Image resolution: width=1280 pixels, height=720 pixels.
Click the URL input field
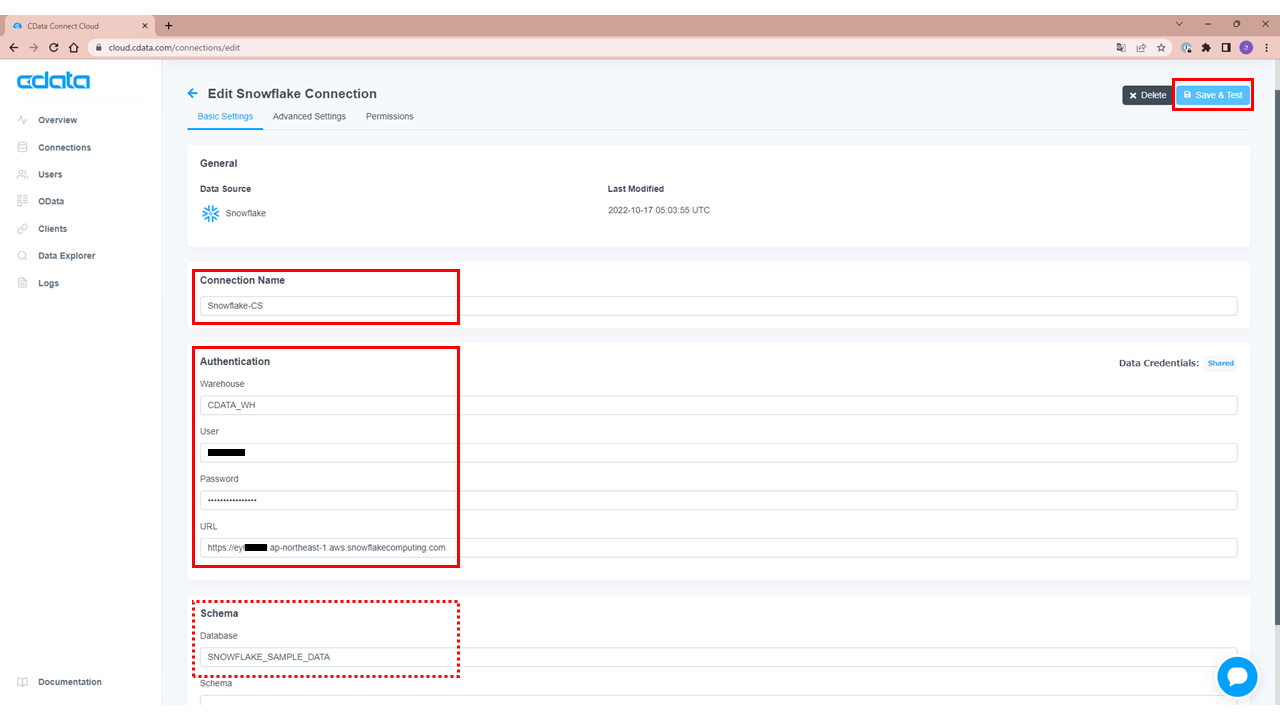coord(718,548)
